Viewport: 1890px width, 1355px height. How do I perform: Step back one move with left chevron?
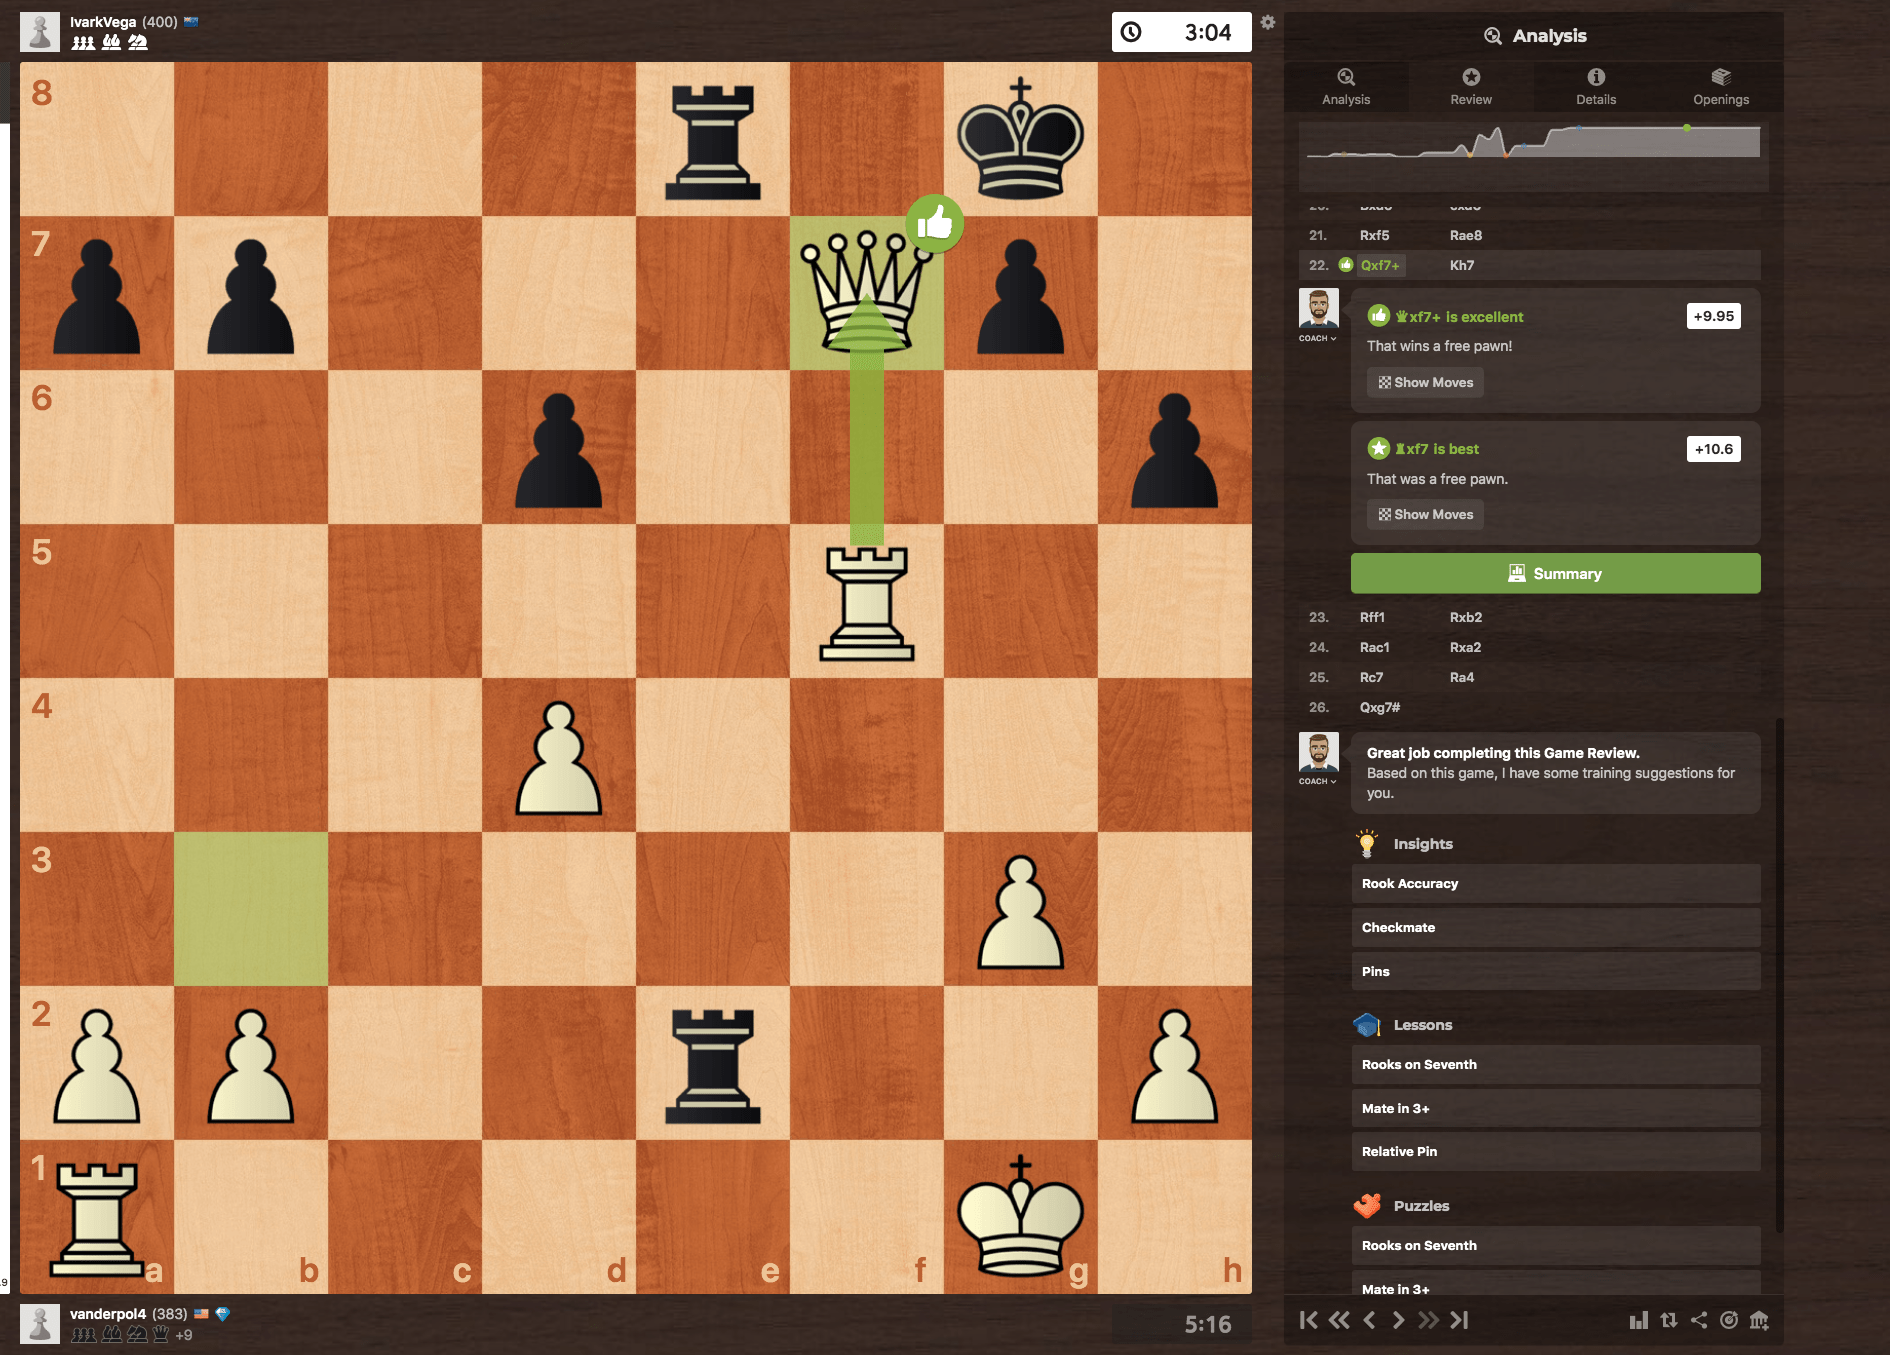coord(1369,1320)
